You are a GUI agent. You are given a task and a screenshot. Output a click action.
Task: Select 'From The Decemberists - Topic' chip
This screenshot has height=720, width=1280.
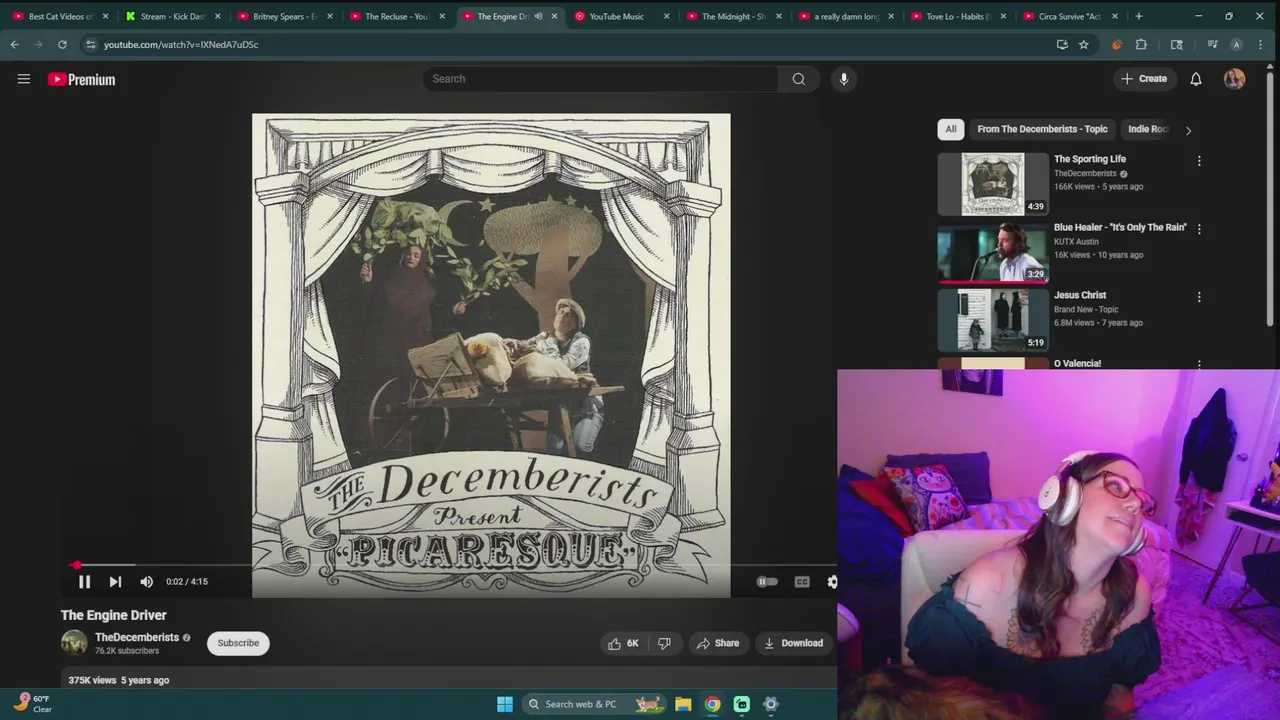(x=1042, y=129)
